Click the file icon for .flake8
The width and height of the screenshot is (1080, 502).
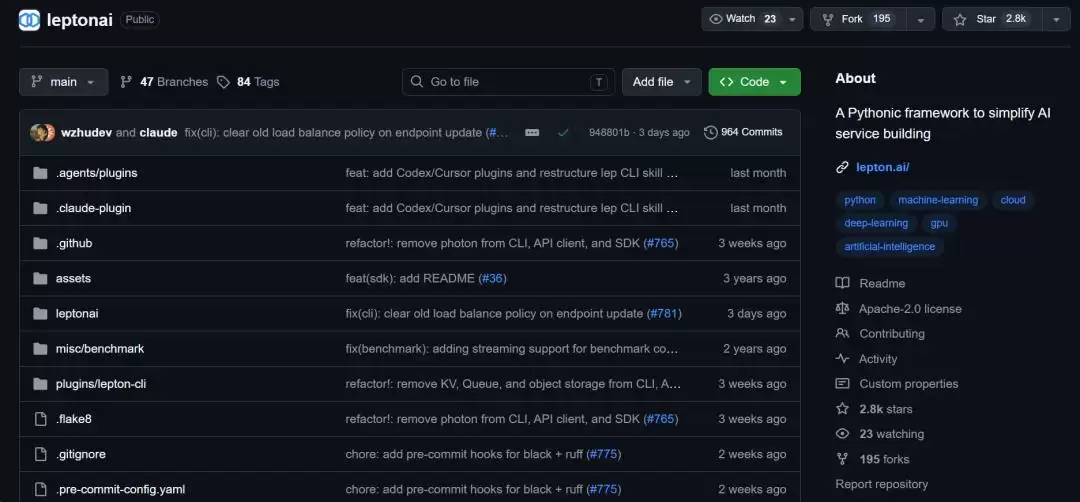click(x=40, y=419)
